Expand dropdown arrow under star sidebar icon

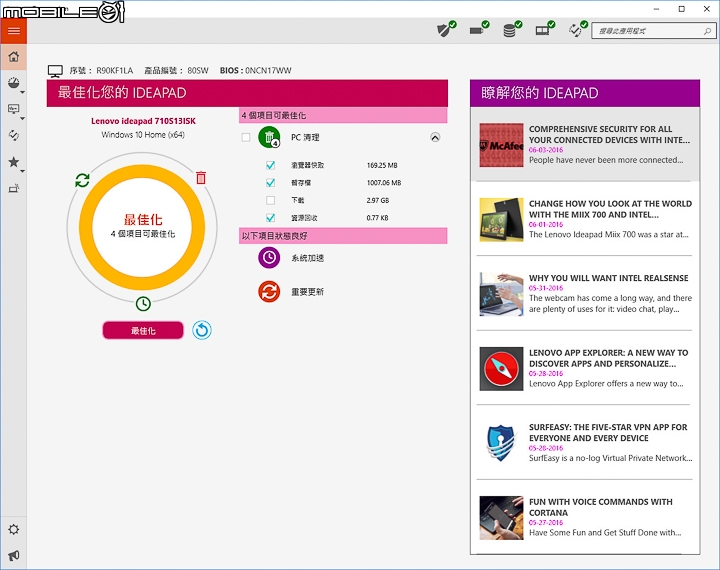click(22, 171)
